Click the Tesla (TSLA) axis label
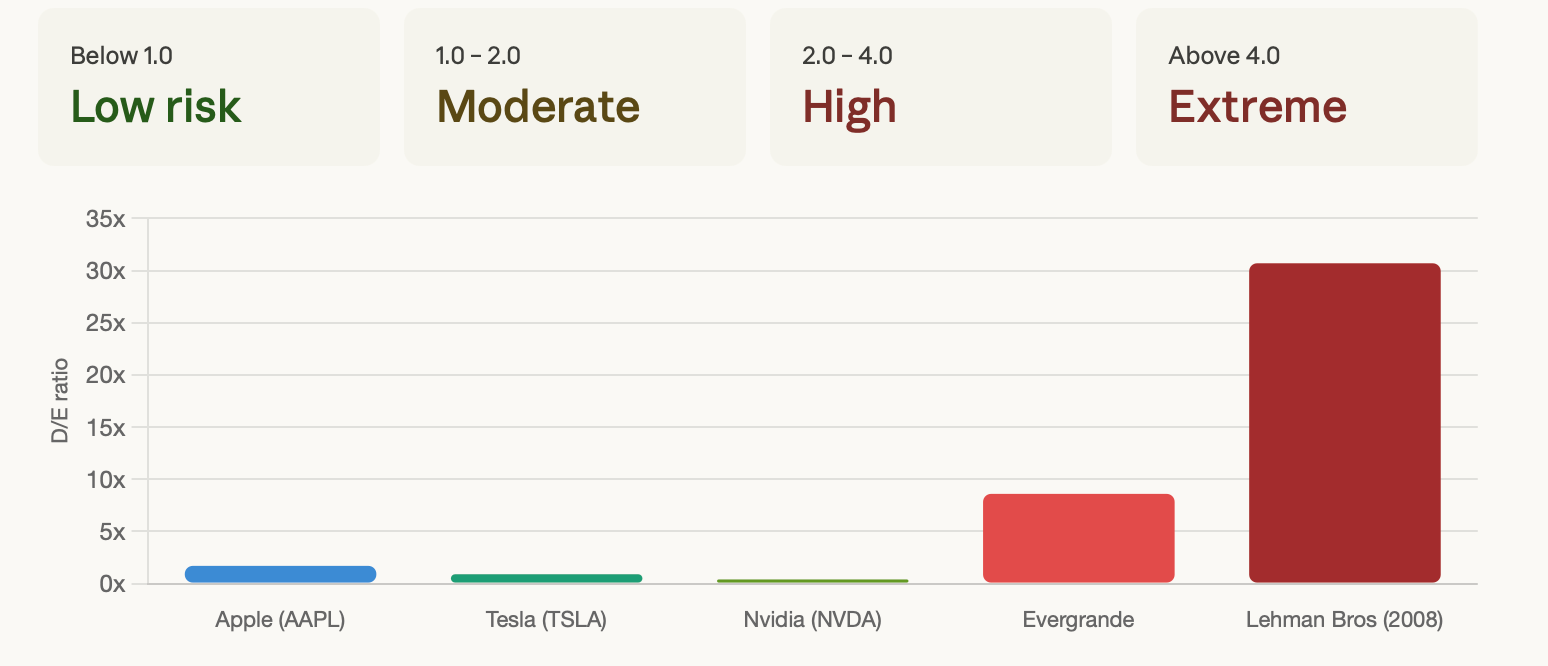 [546, 620]
